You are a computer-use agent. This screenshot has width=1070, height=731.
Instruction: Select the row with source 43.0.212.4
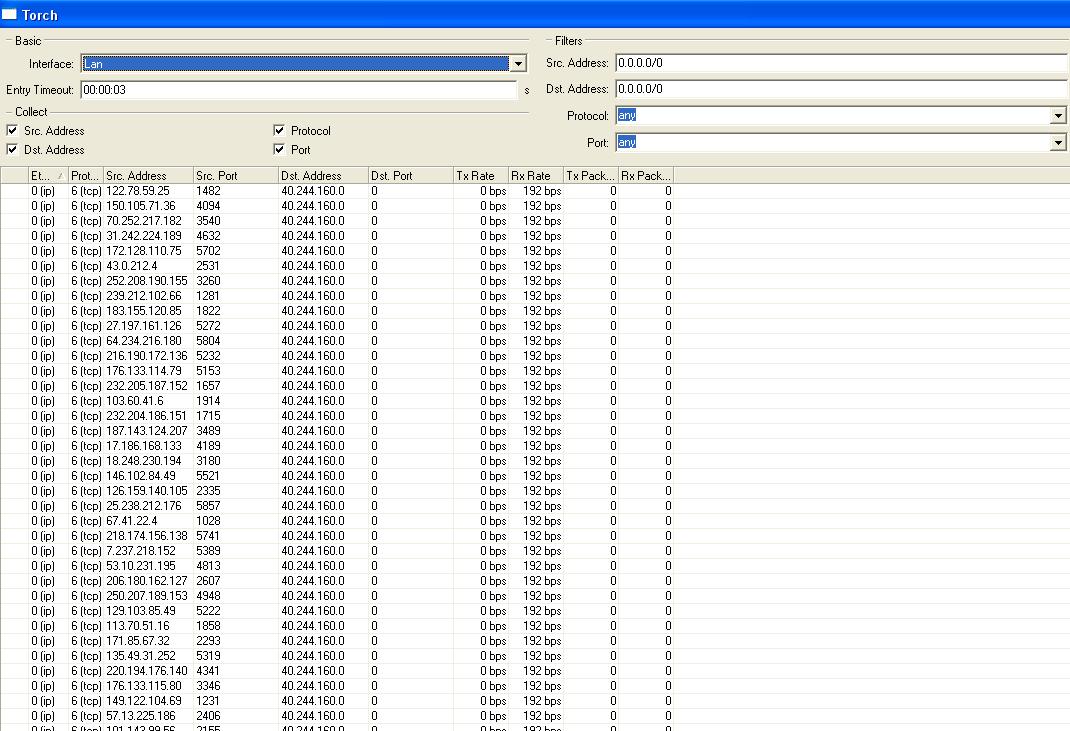337,266
